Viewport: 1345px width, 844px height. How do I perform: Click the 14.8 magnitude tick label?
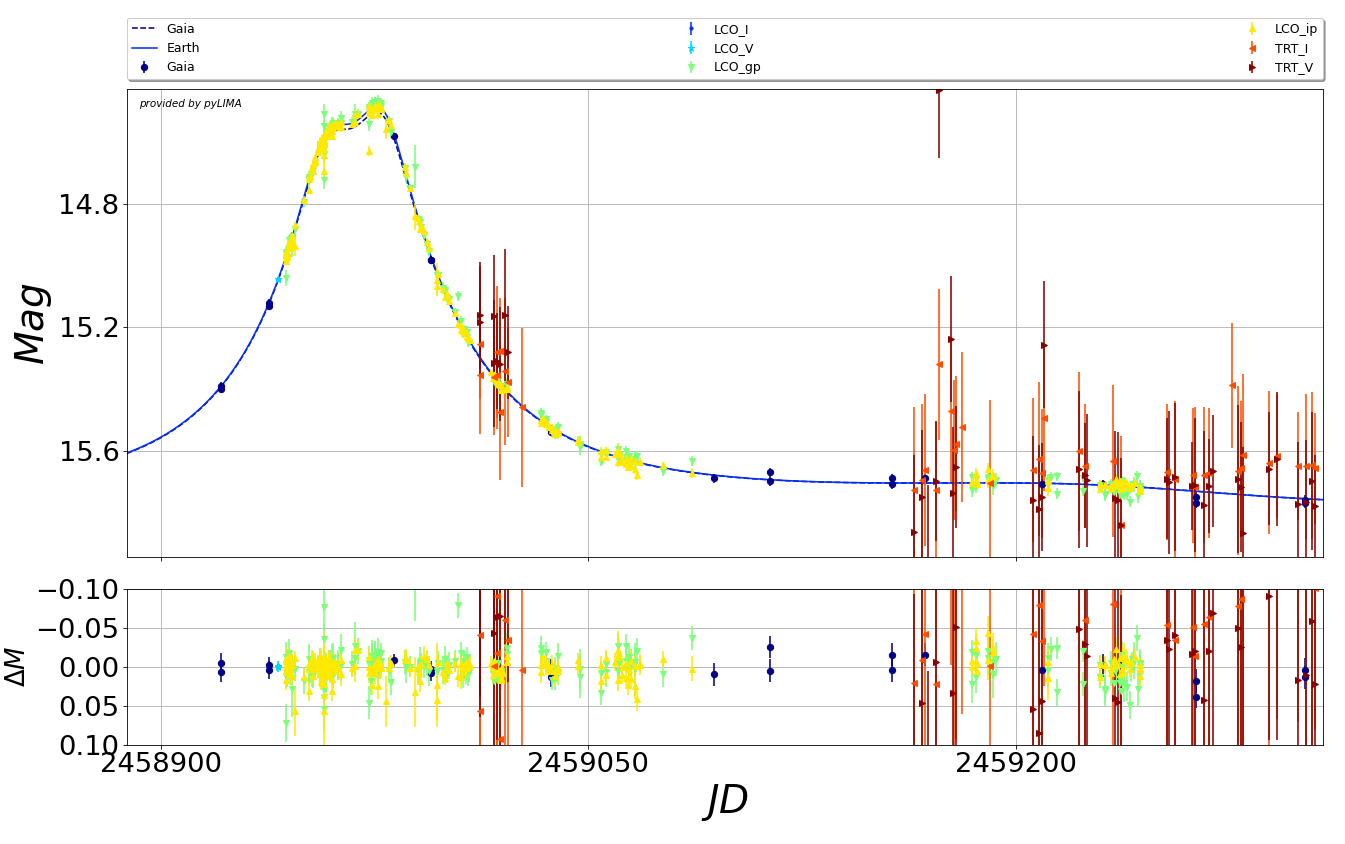(88, 205)
